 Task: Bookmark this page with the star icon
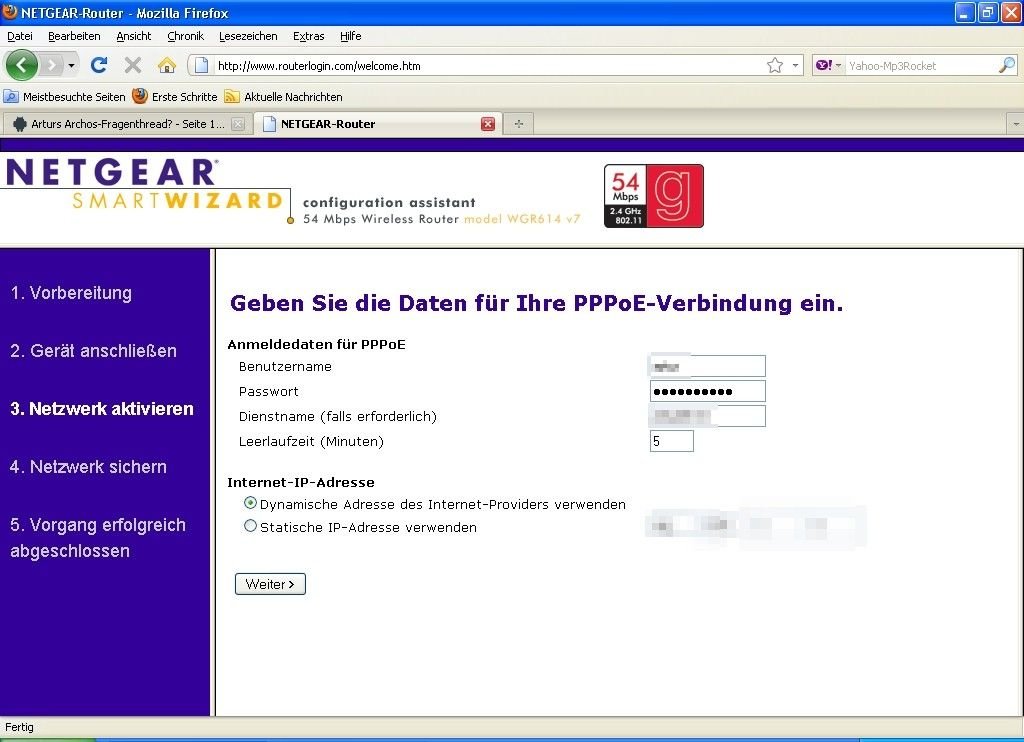[775, 65]
